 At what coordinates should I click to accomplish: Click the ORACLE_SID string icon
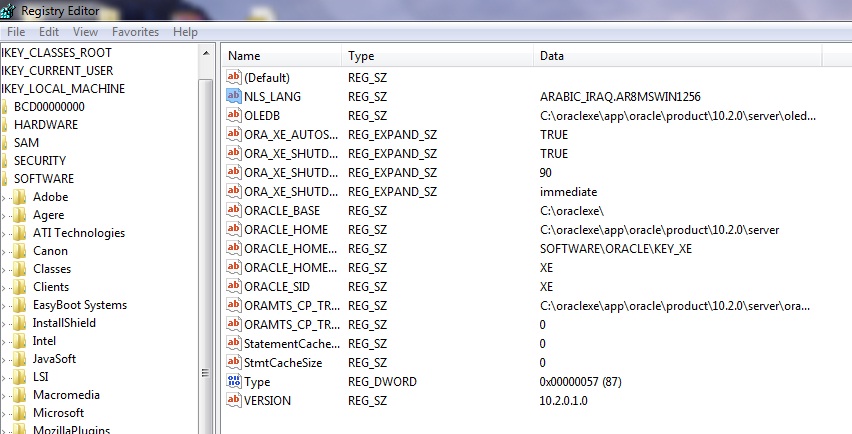(234, 287)
